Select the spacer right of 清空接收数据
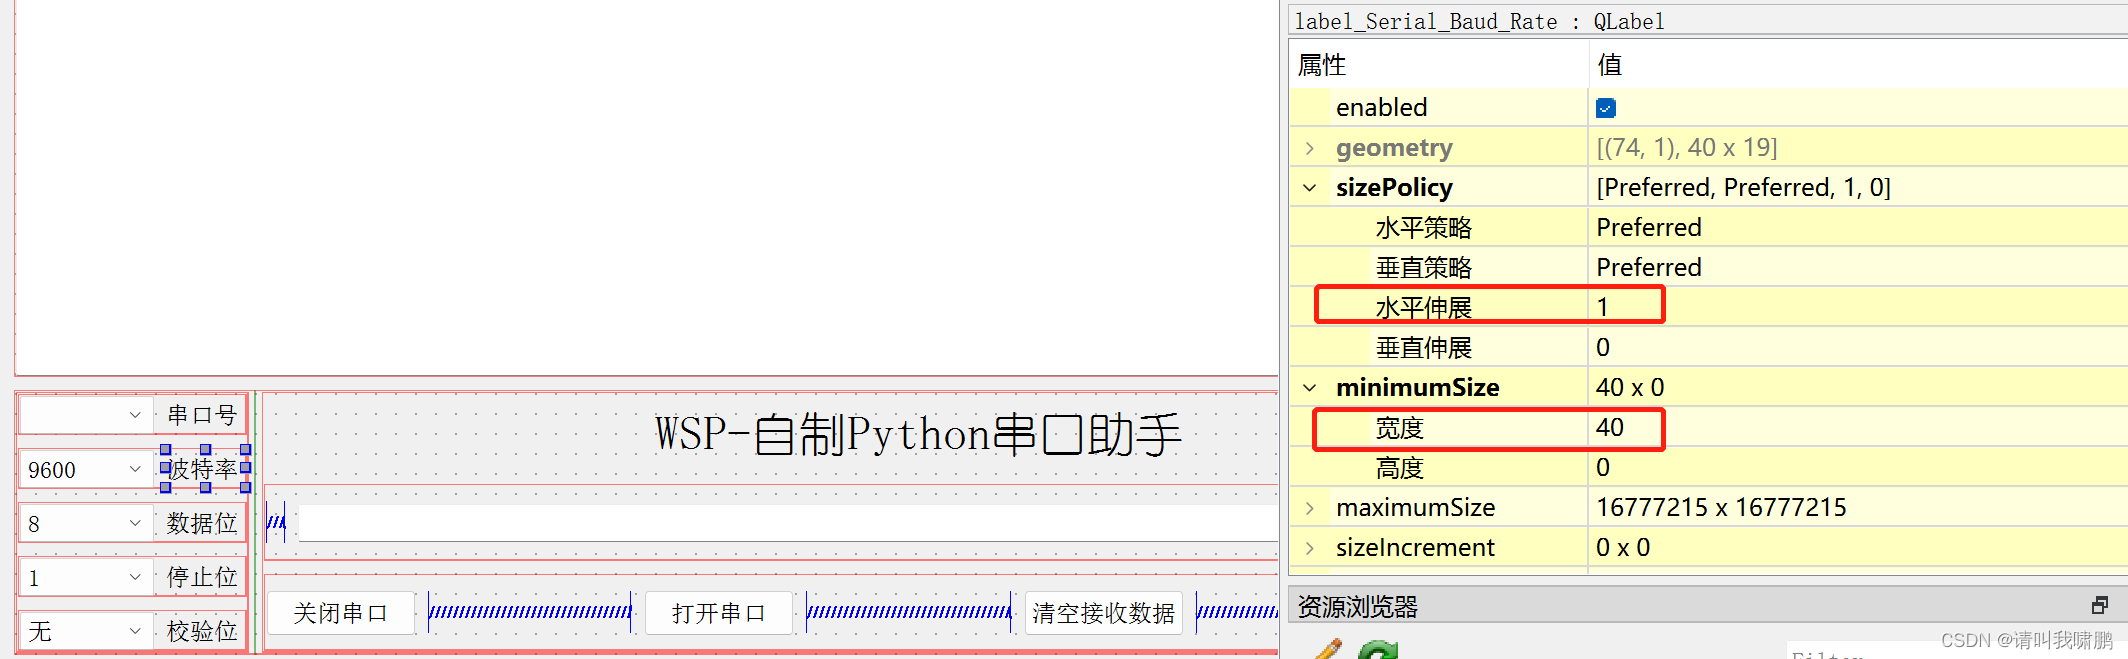The height and width of the screenshot is (659, 2128). 1237,612
